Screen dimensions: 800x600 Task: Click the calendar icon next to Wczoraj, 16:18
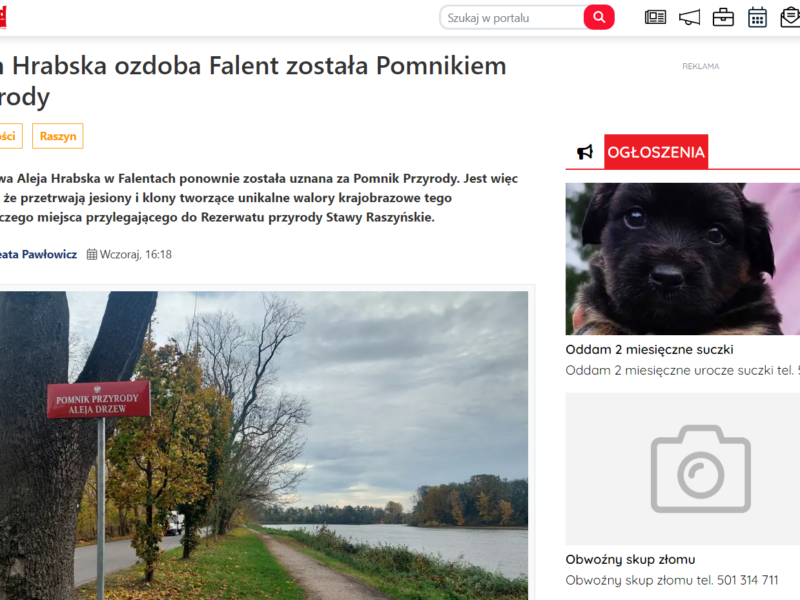click(92, 254)
